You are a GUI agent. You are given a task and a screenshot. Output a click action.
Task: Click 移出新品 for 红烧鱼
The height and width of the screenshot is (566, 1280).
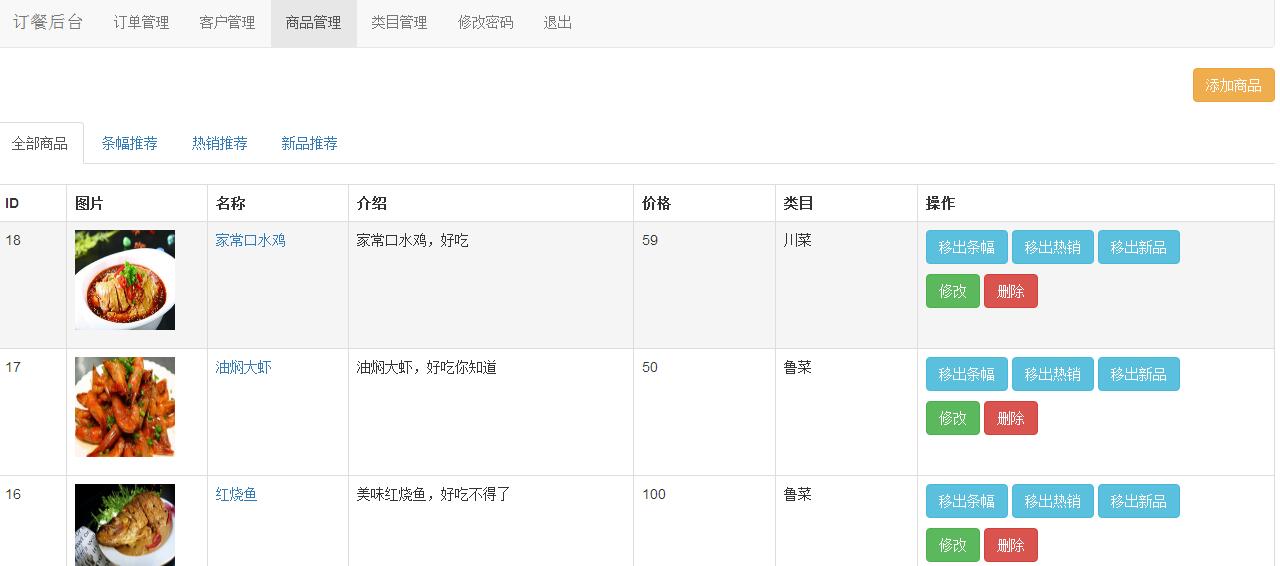[x=1138, y=501]
